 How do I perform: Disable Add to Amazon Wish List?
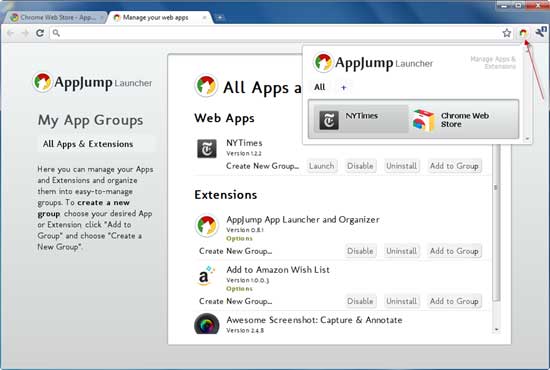point(360,301)
